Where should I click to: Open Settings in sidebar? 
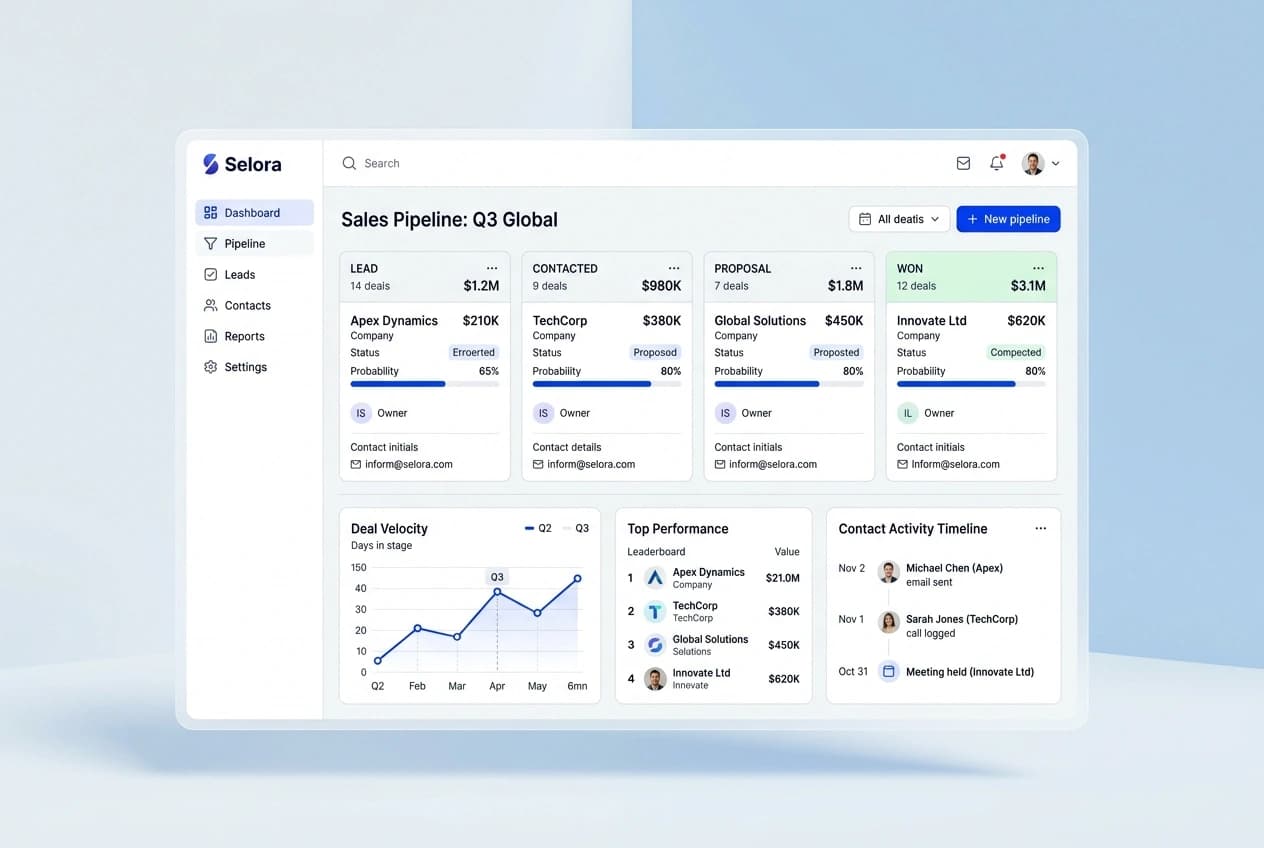tap(254, 367)
